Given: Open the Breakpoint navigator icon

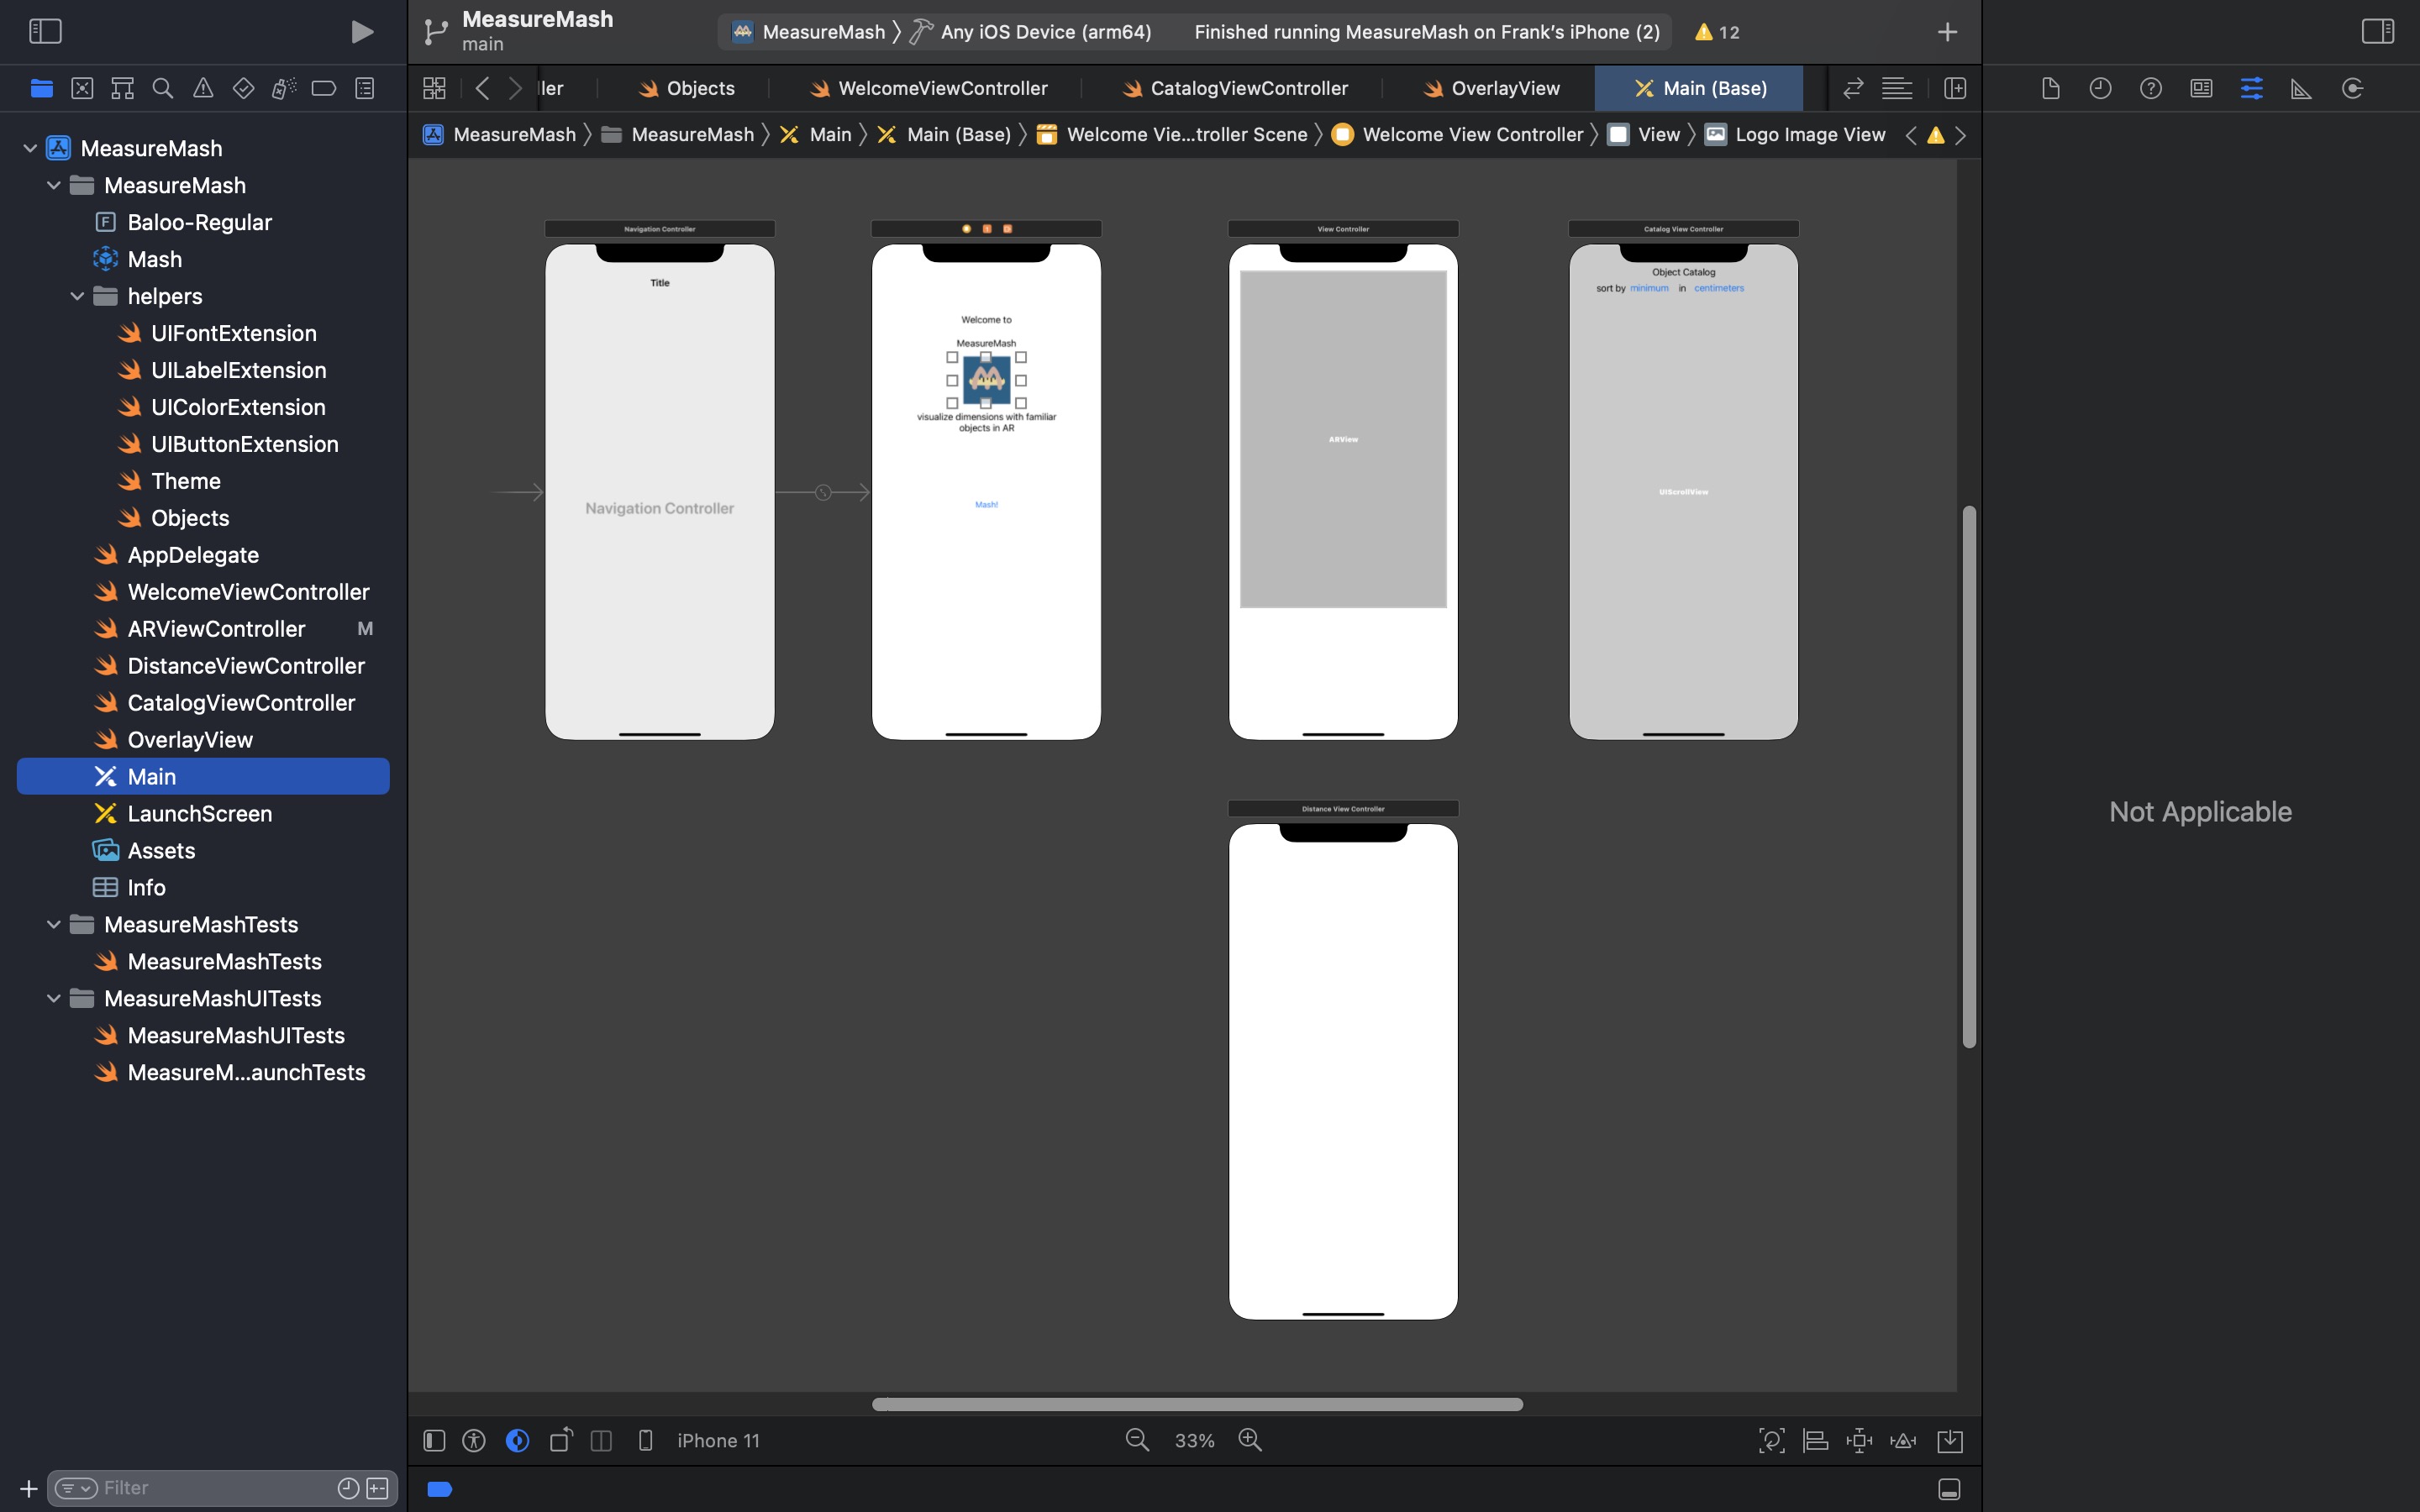Looking at the screenshot, I should point(323,88).
